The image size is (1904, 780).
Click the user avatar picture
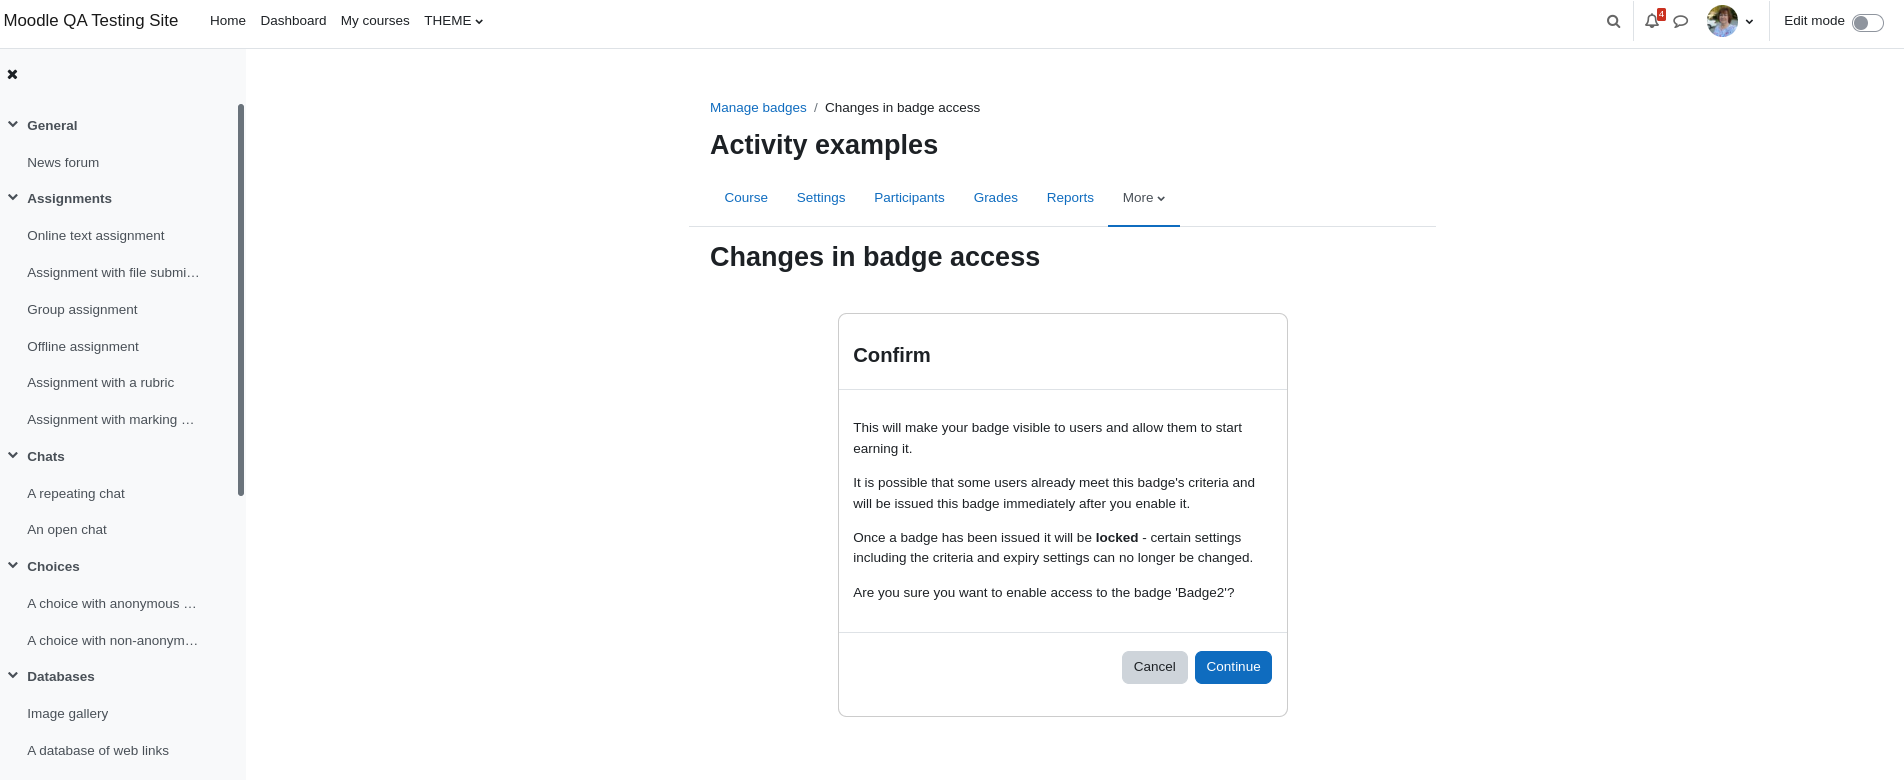[1722, 21]
